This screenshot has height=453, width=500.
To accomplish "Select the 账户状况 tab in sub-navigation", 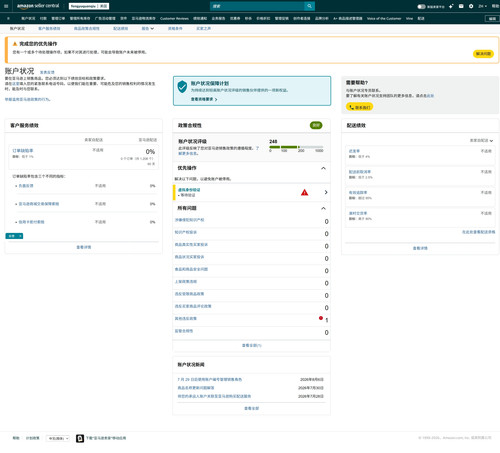I will 17,28.
